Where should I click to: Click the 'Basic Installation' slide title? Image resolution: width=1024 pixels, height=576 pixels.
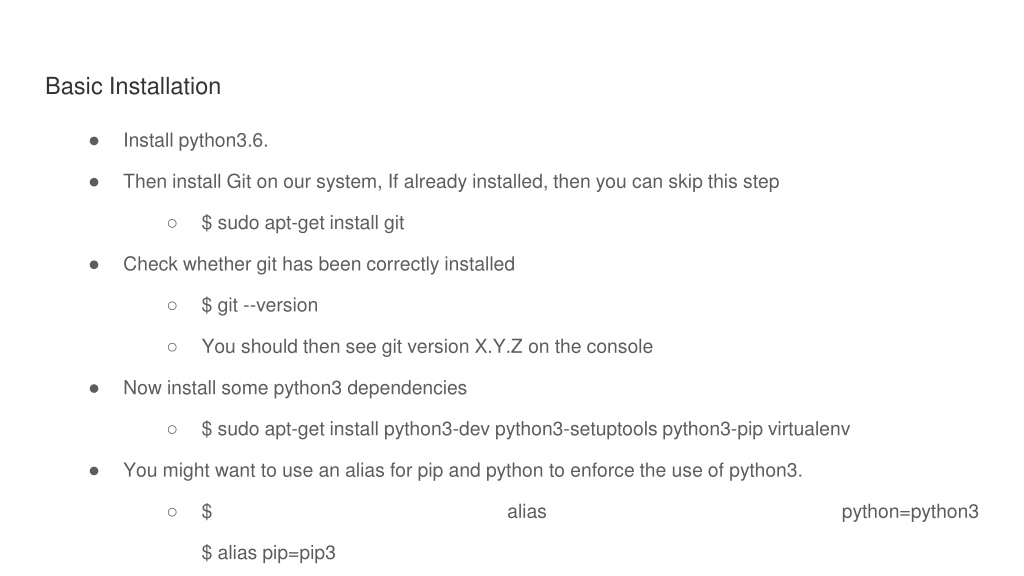(133, 86)
